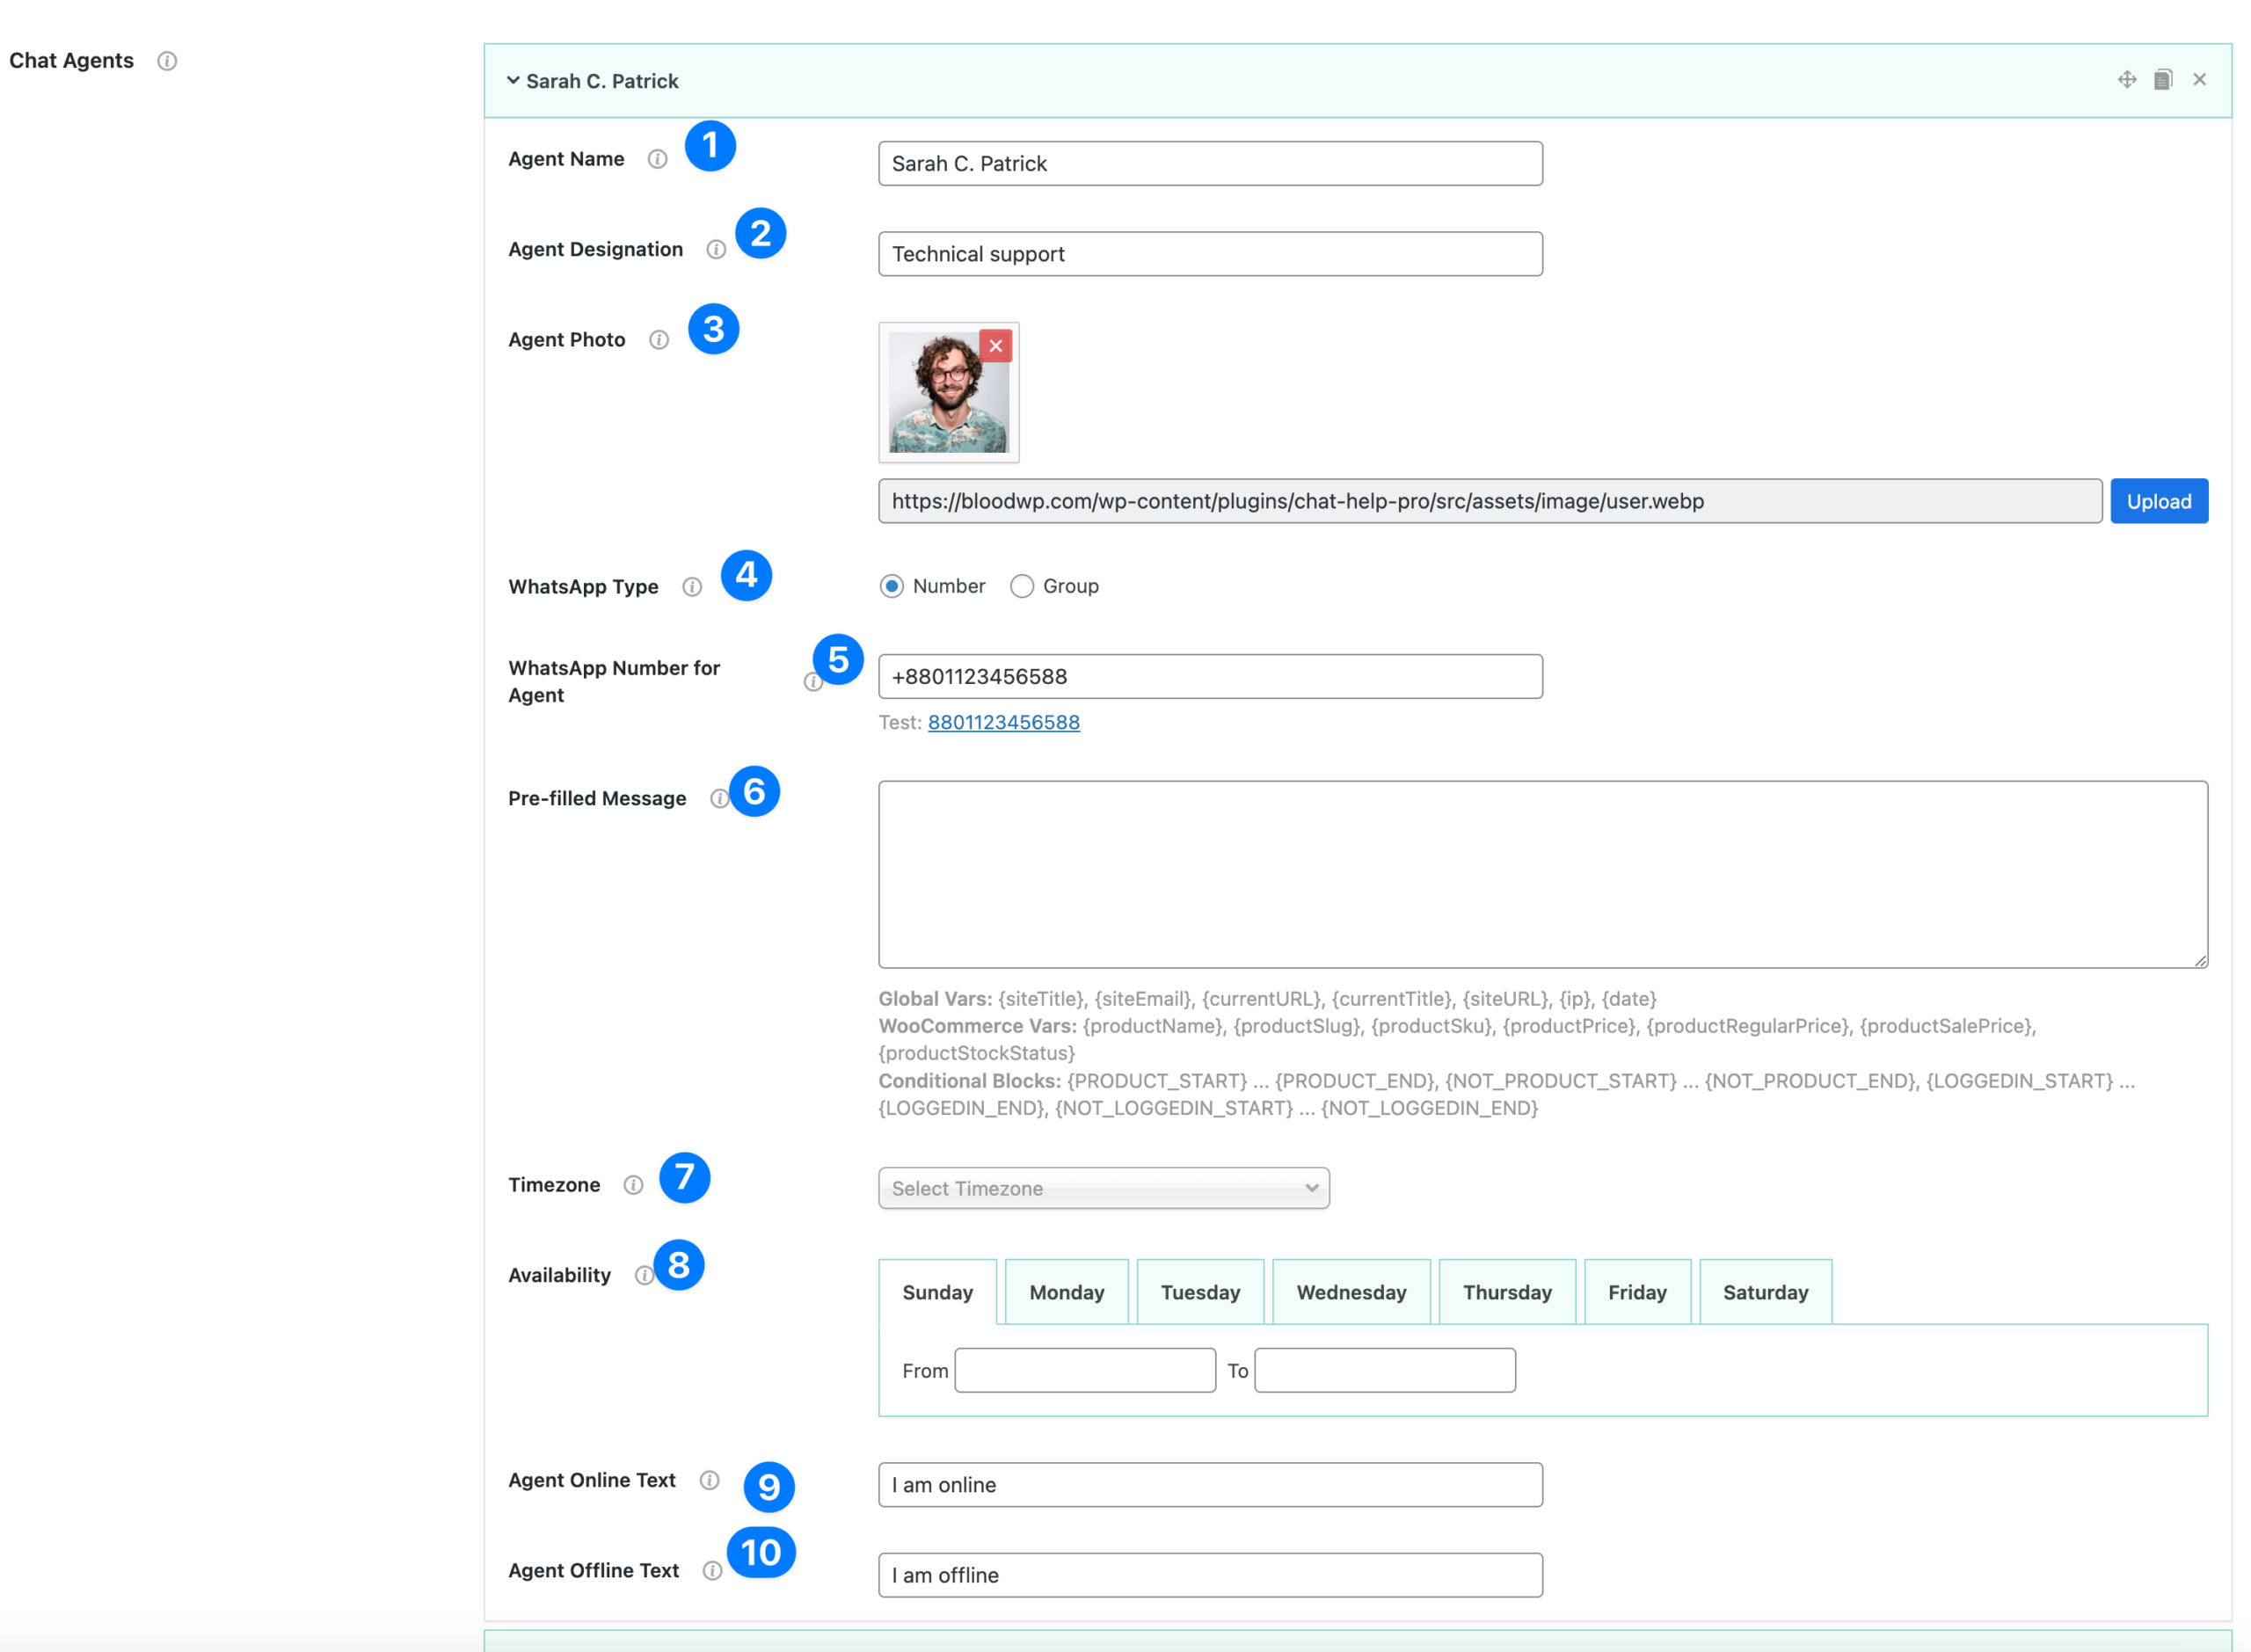Click the duplicate agent icon in the header
The width and height of the screenshot is (2251, 1652).
click(2162, 80)
